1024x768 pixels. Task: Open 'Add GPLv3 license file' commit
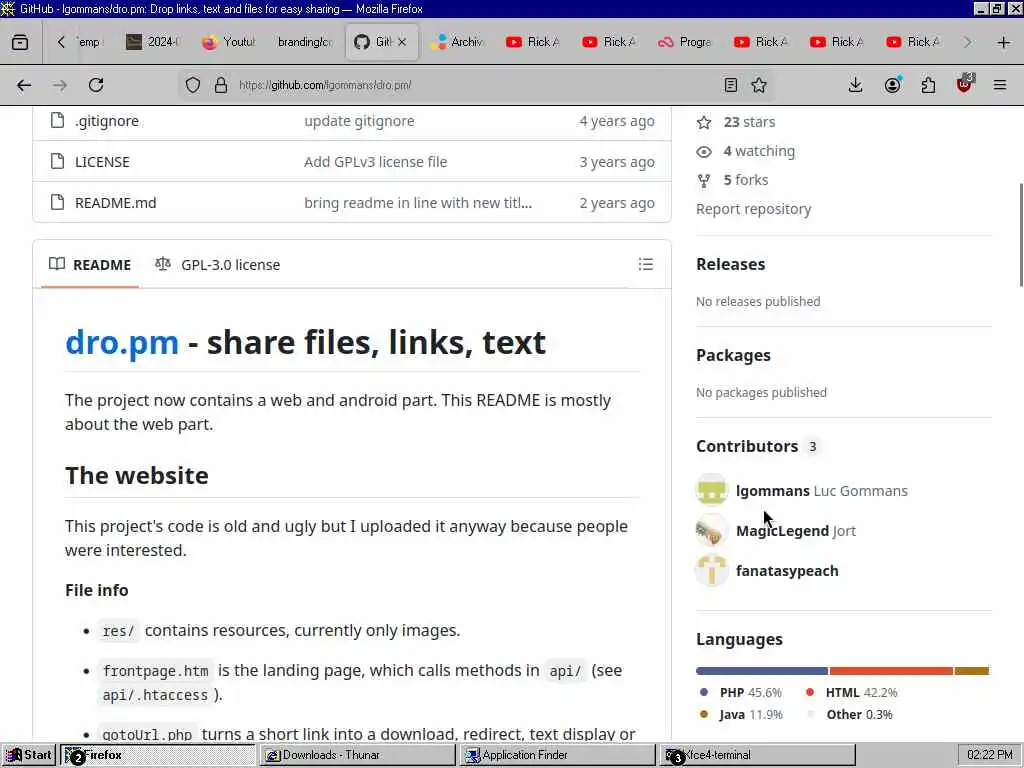click(x=376, y=162)
